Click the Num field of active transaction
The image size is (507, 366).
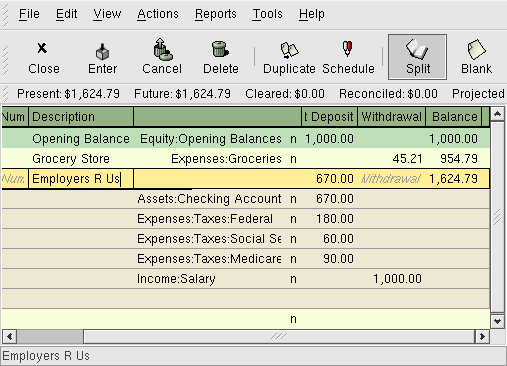click(x=15, y=179)
